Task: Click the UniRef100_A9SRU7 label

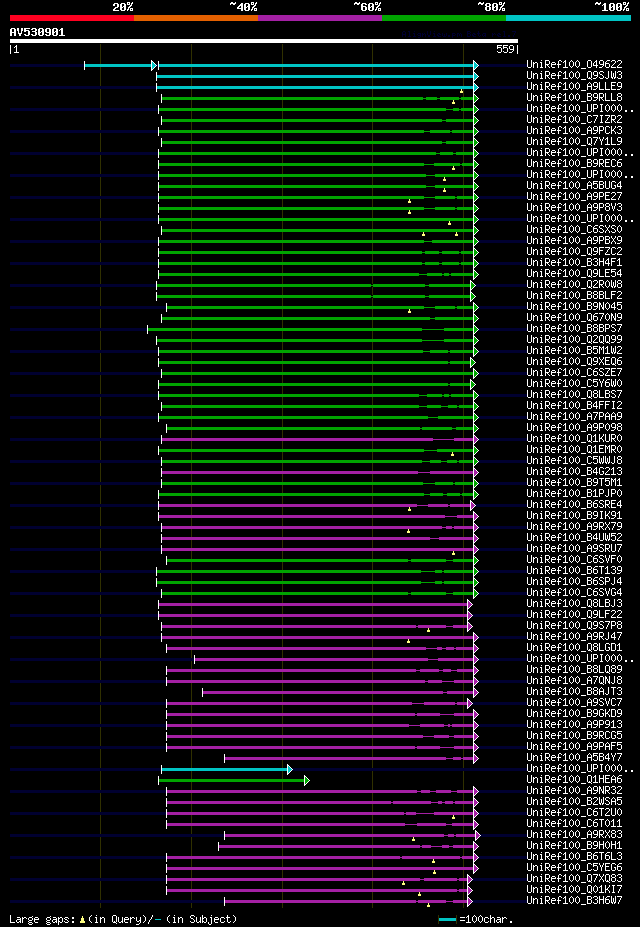Action: (x=574, y=549)
